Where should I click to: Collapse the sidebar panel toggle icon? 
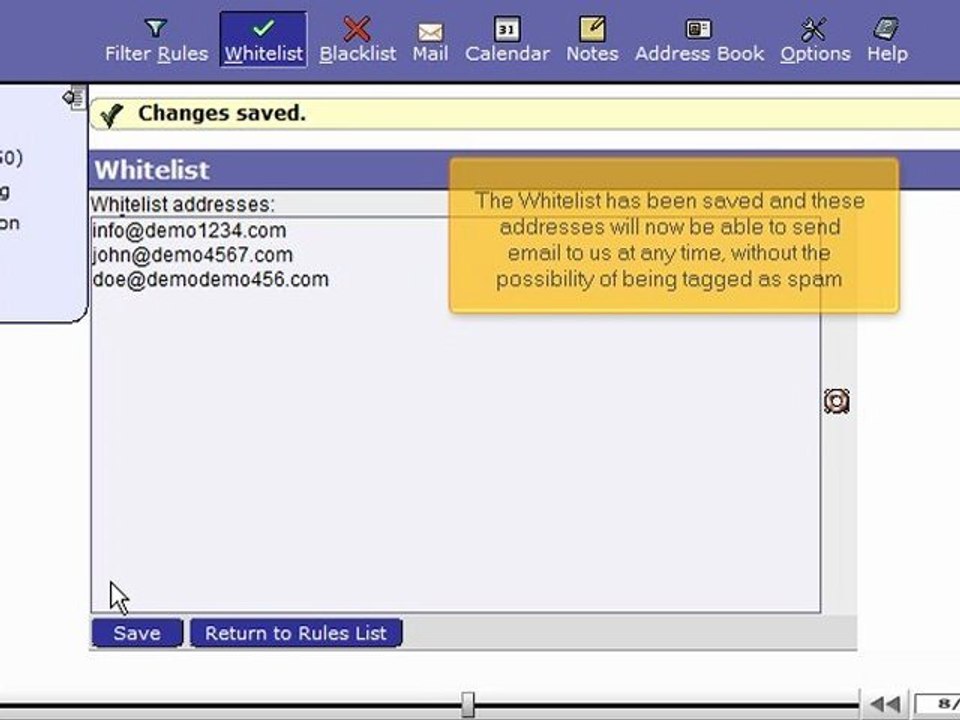pos(75,97)
